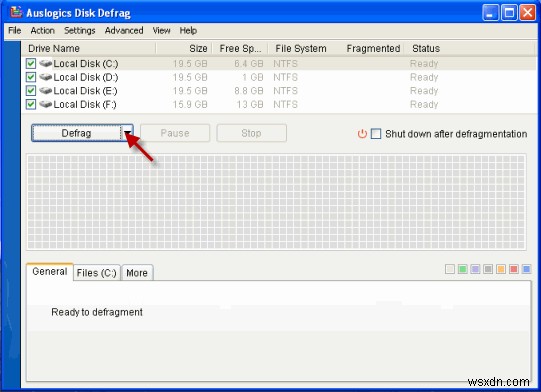The width and height of the screenshot is (541, 392).
Task: Click the Ready to defragment status text
Action: pyautogui.click(x=97, y=312)
